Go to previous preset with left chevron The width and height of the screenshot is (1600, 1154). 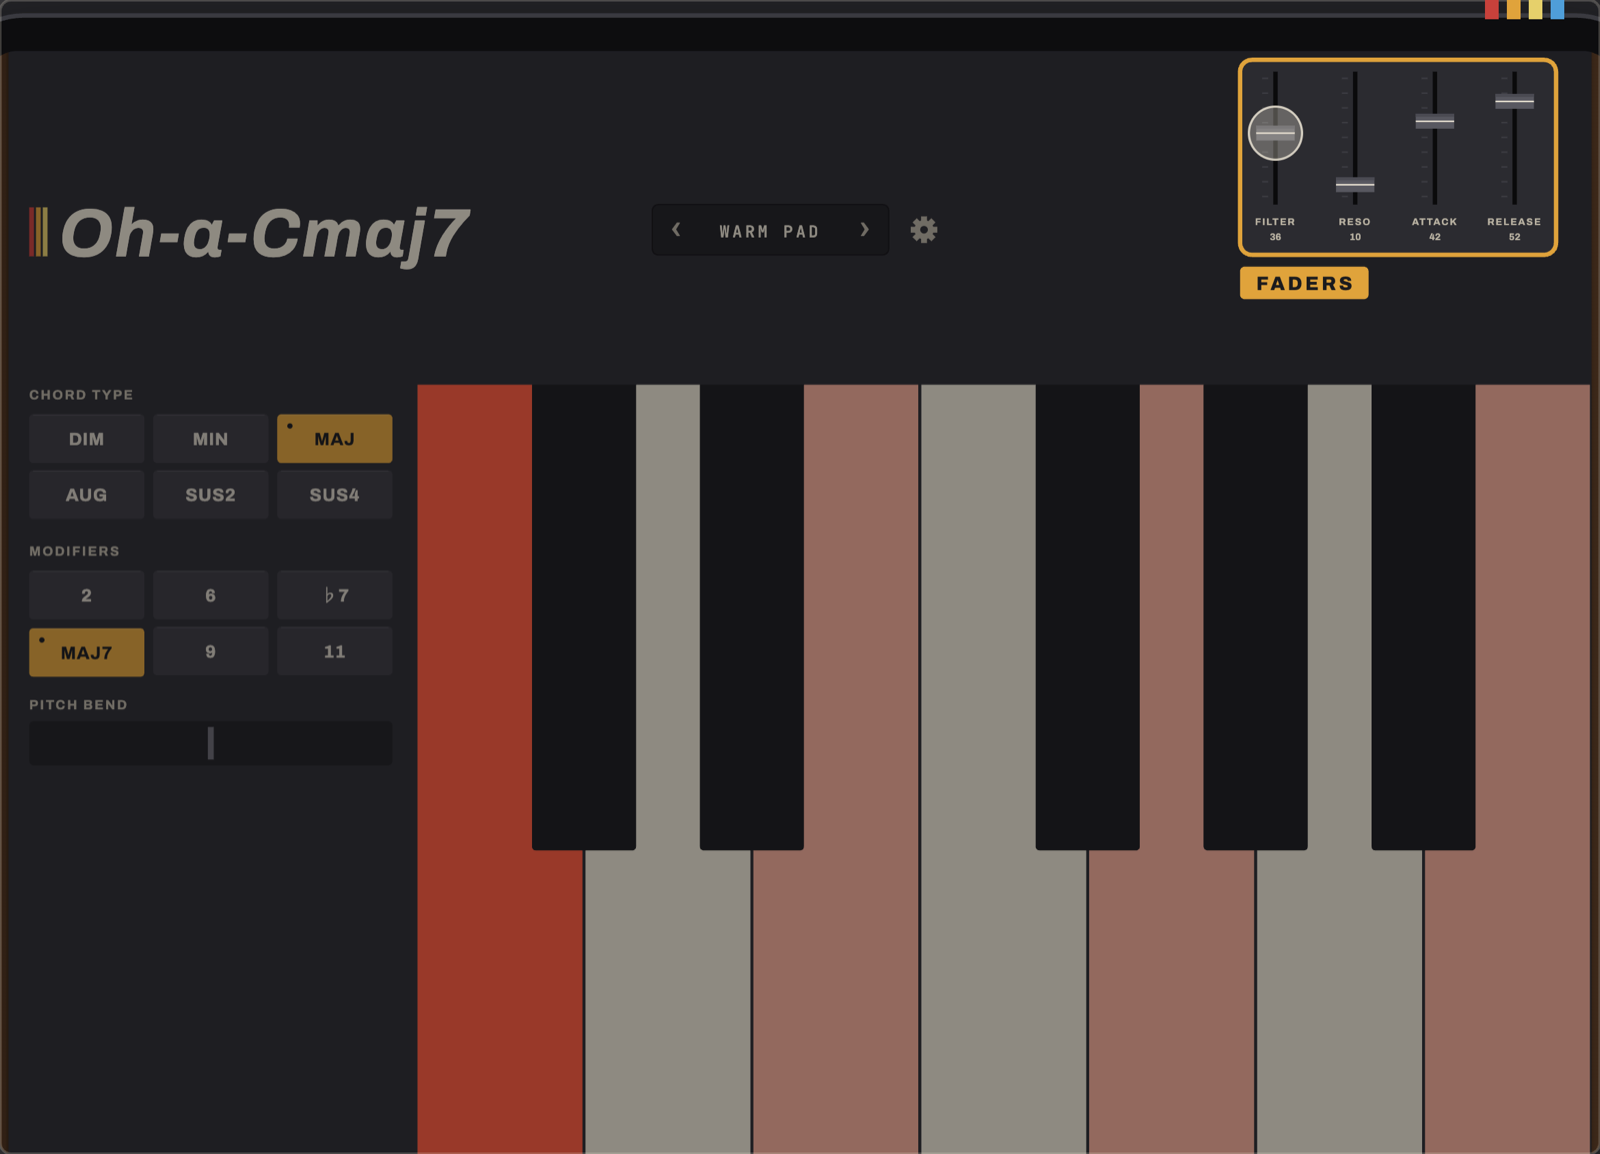pyautogui.click(x=677, y=230)
